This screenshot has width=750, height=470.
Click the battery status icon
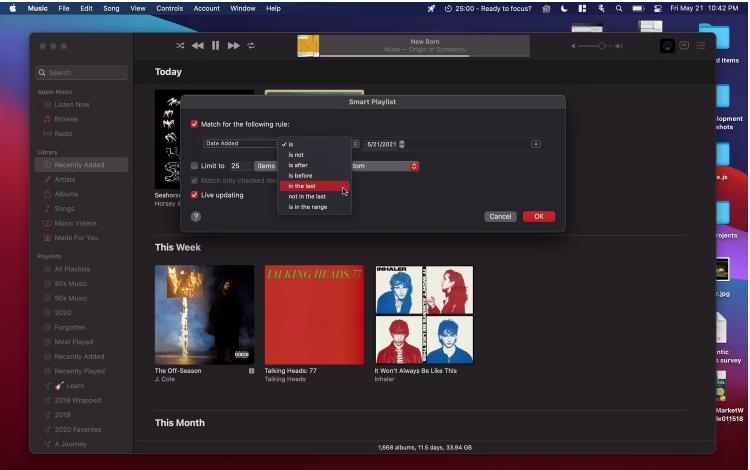click(638, 8)
